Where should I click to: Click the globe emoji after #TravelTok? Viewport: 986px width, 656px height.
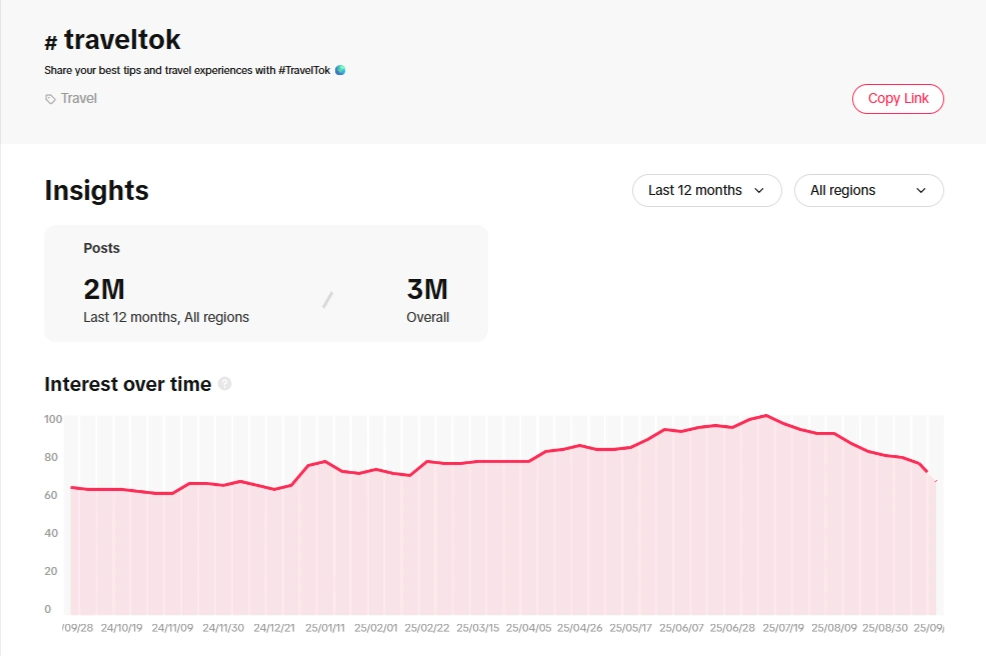click(340, 70)
